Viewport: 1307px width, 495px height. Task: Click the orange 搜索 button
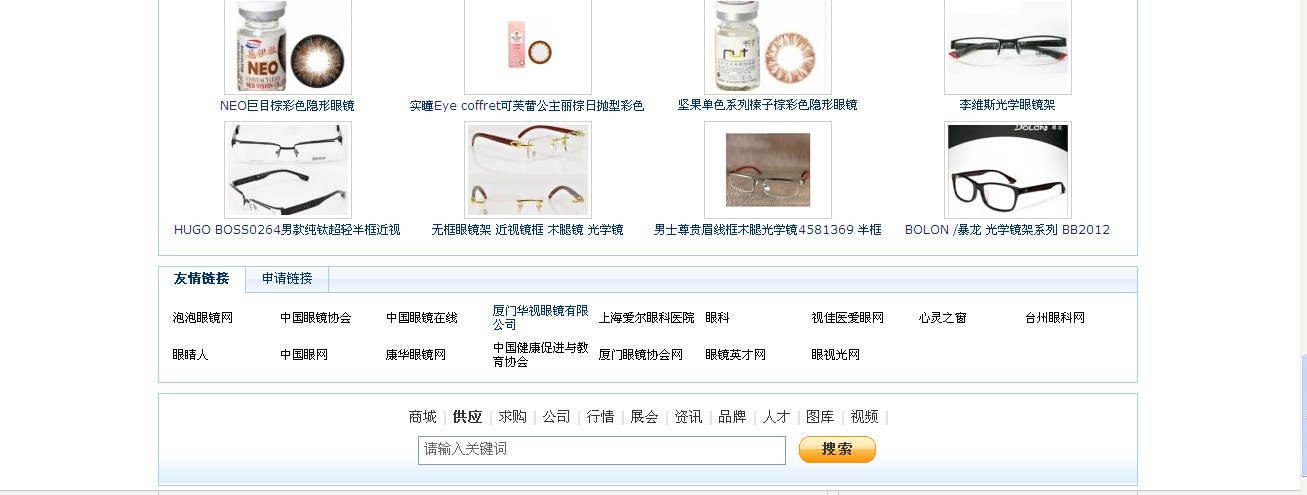pos(837,450)
